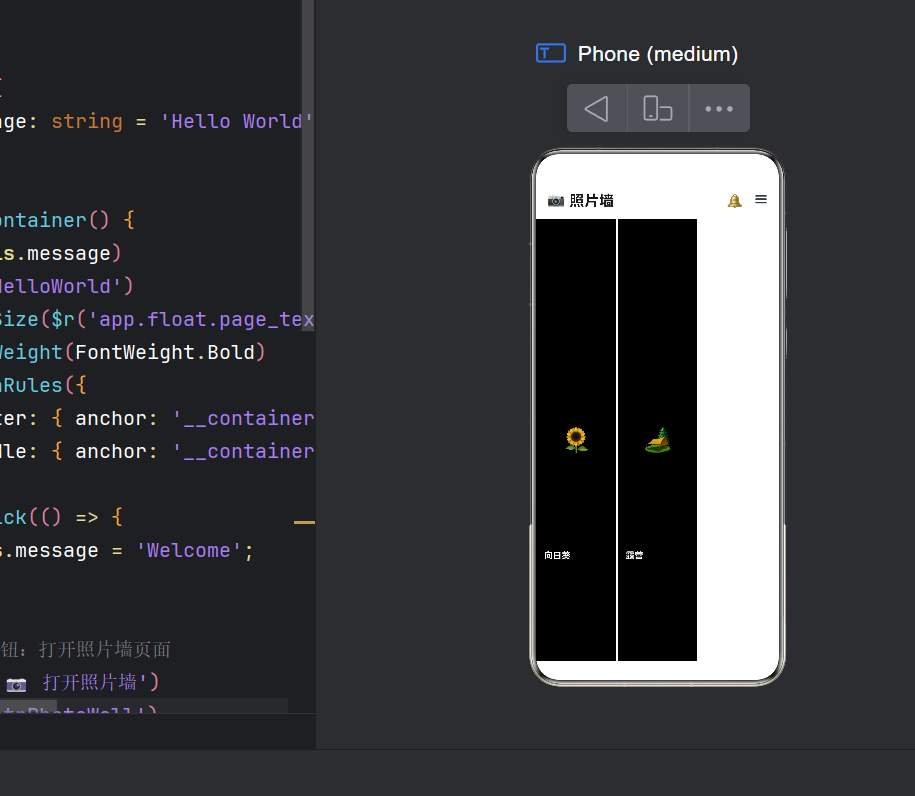This screenshot has width=915, height=796.
Task: Click the Phone (medium) label
Action: coord(658,54)
